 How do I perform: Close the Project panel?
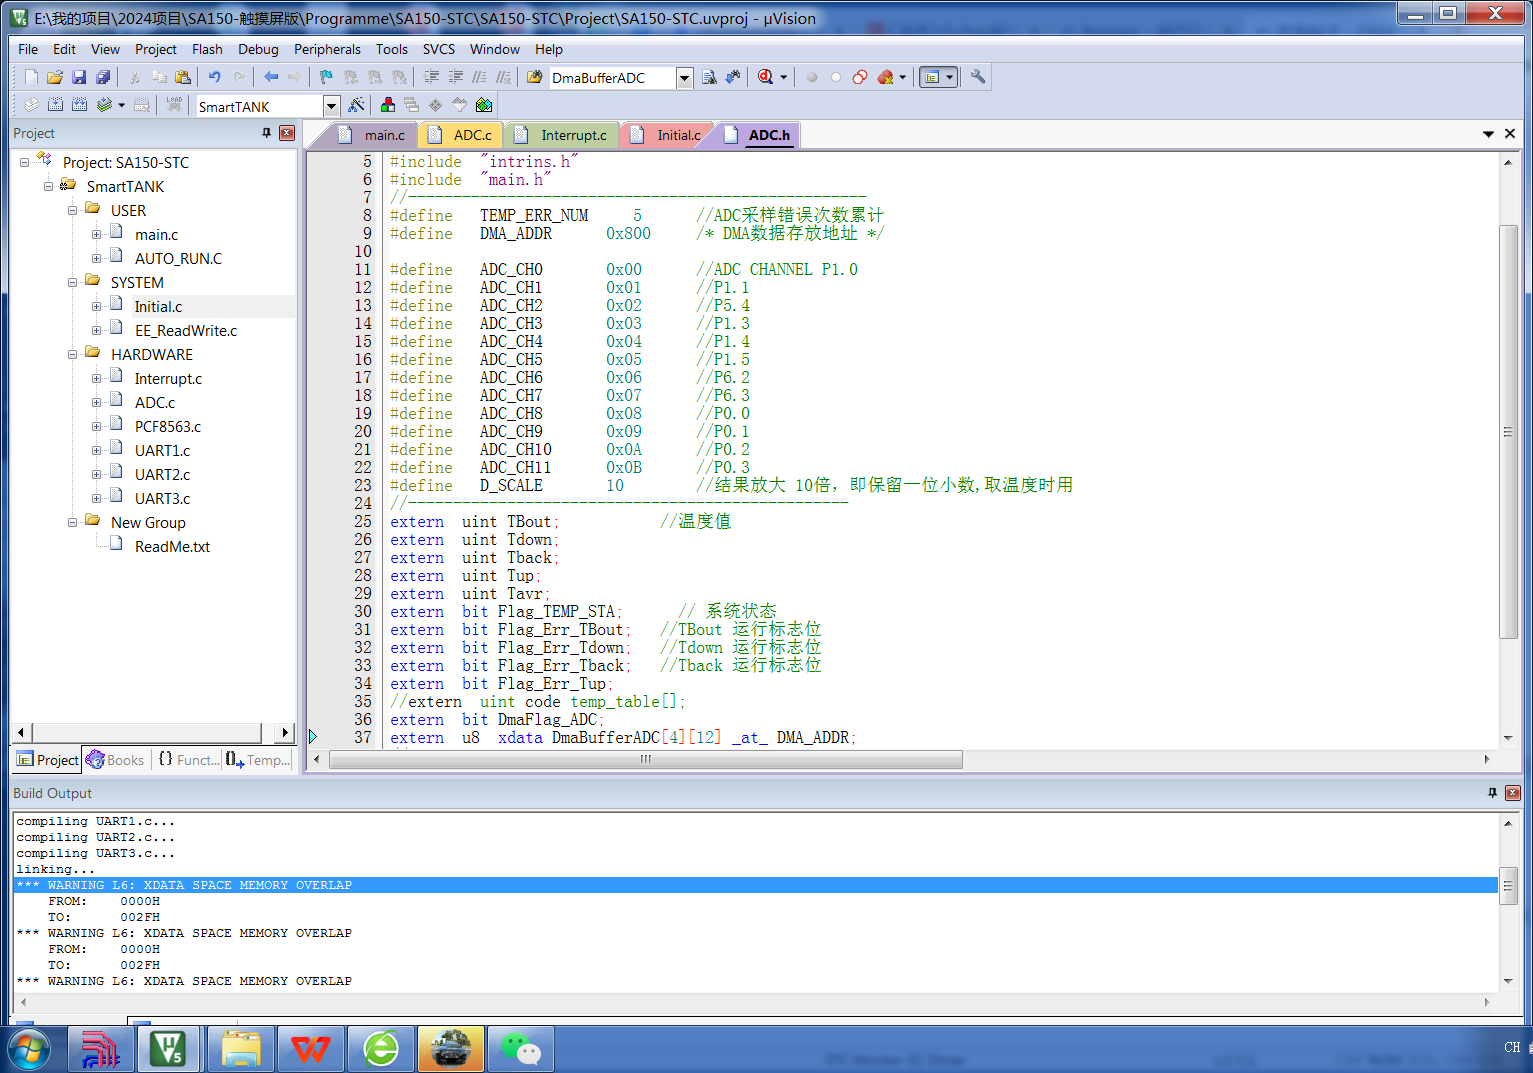tap(287, 133)
